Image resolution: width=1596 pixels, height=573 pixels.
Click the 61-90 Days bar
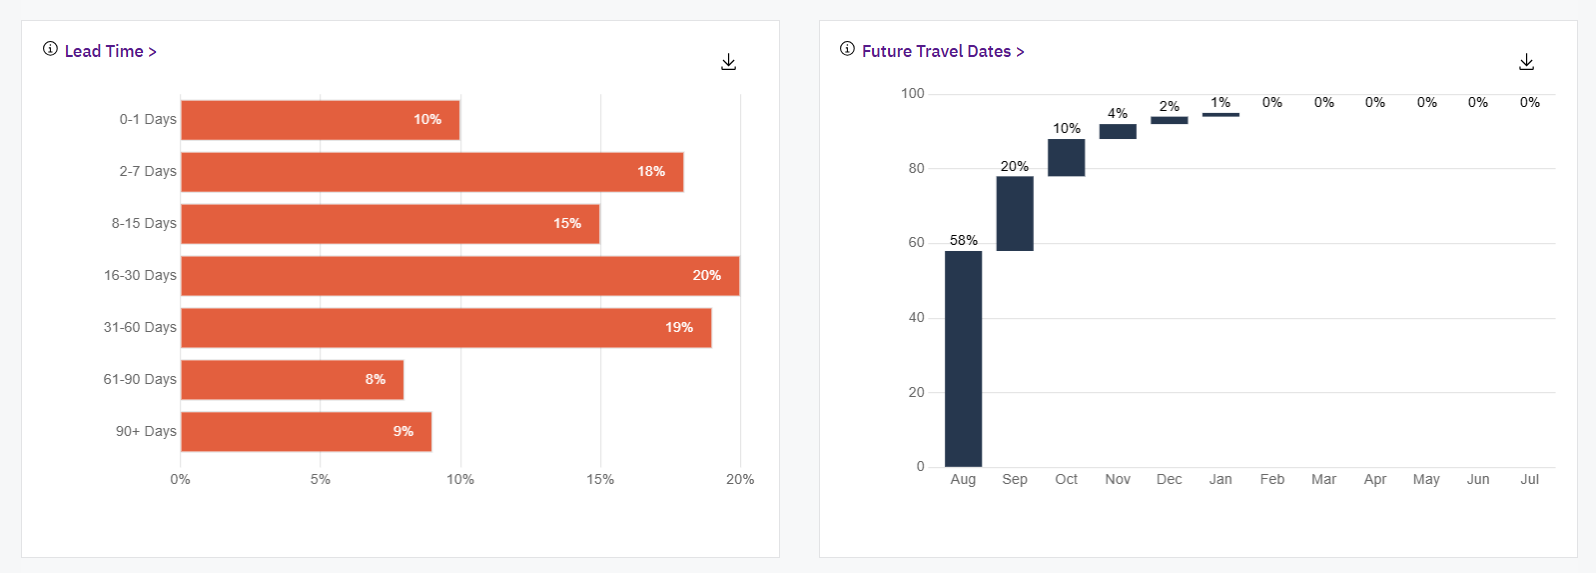click(x=292, y=380)
